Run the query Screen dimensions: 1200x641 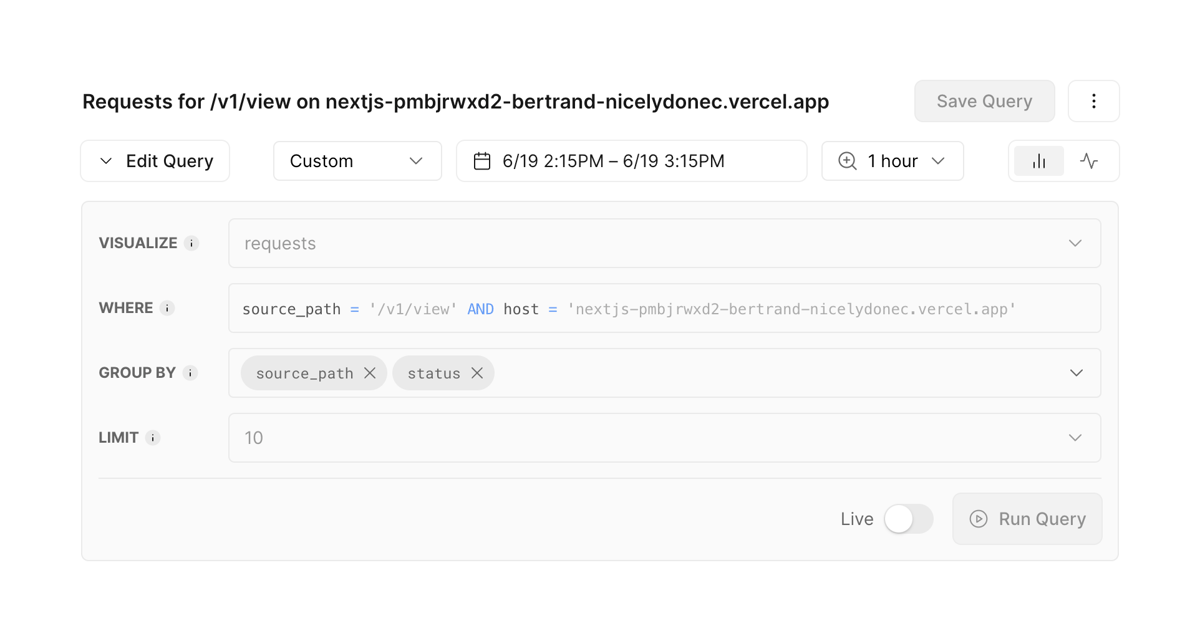[x=1035, y=518]
